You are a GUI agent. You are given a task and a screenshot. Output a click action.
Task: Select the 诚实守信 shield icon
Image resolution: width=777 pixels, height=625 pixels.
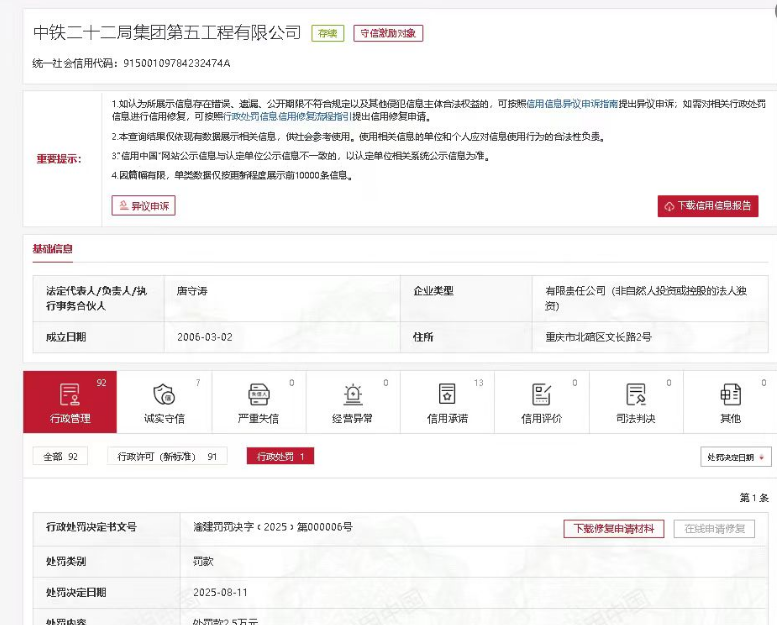click(164, 395)
